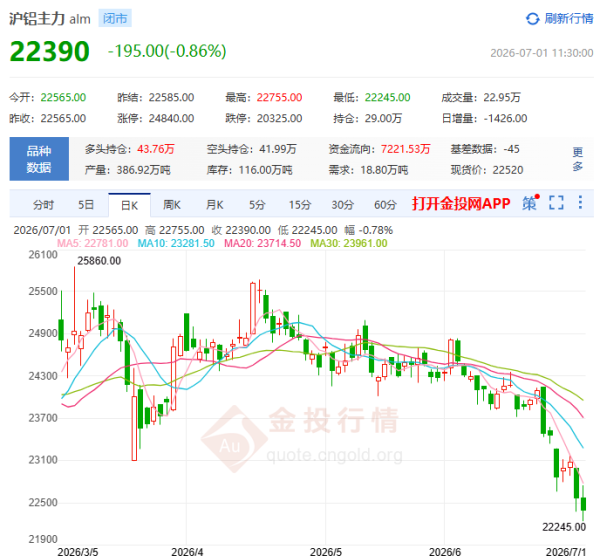Viewport: 600px width, 556px height.
Task: Click the refresh quotes icon
Action: [532, 18]
